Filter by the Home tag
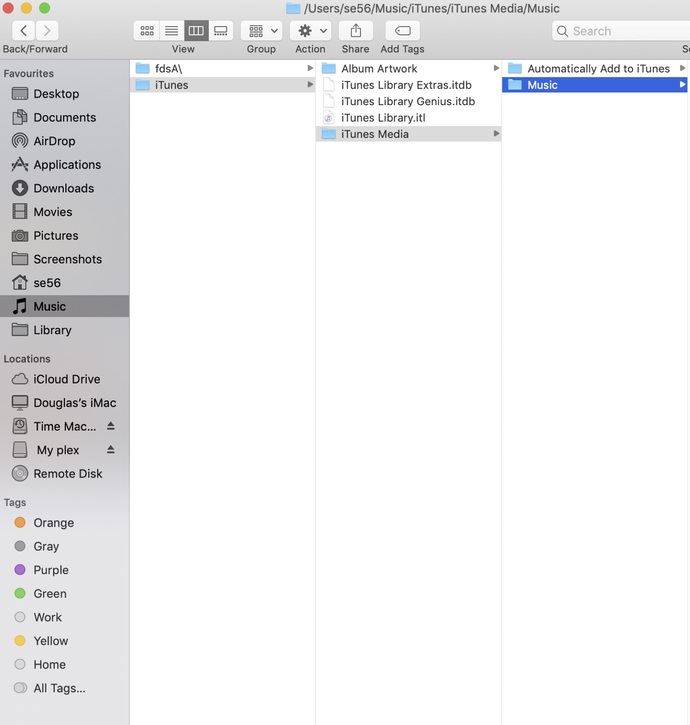 coord(64,664)
